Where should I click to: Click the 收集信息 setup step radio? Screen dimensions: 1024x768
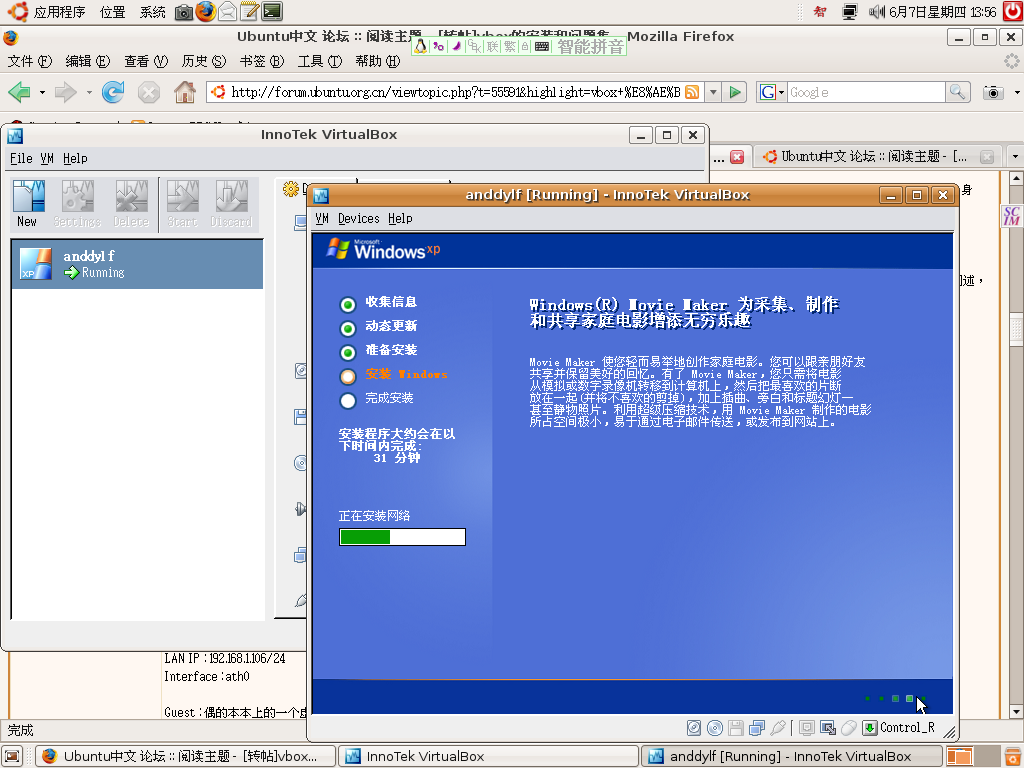[x=347, y=304]
